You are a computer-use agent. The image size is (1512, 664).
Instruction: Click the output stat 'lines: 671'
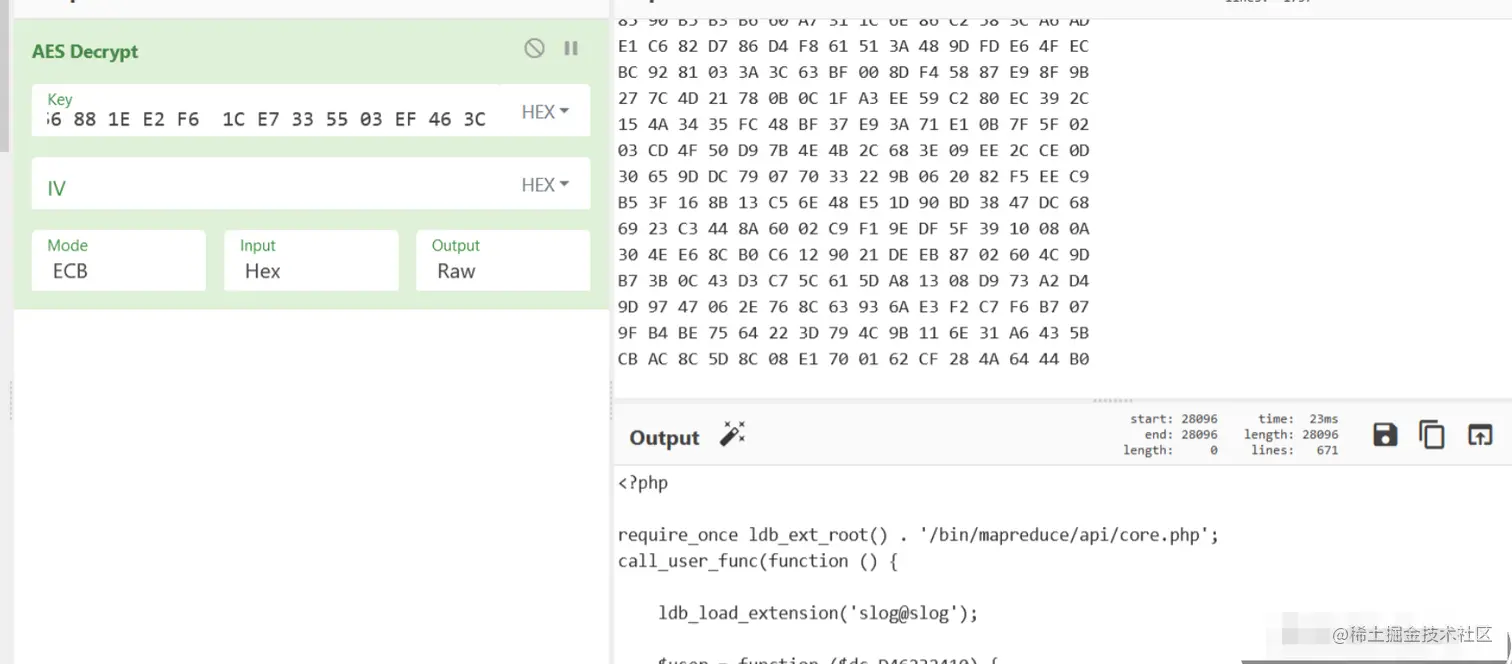[x=1294, y=451]
